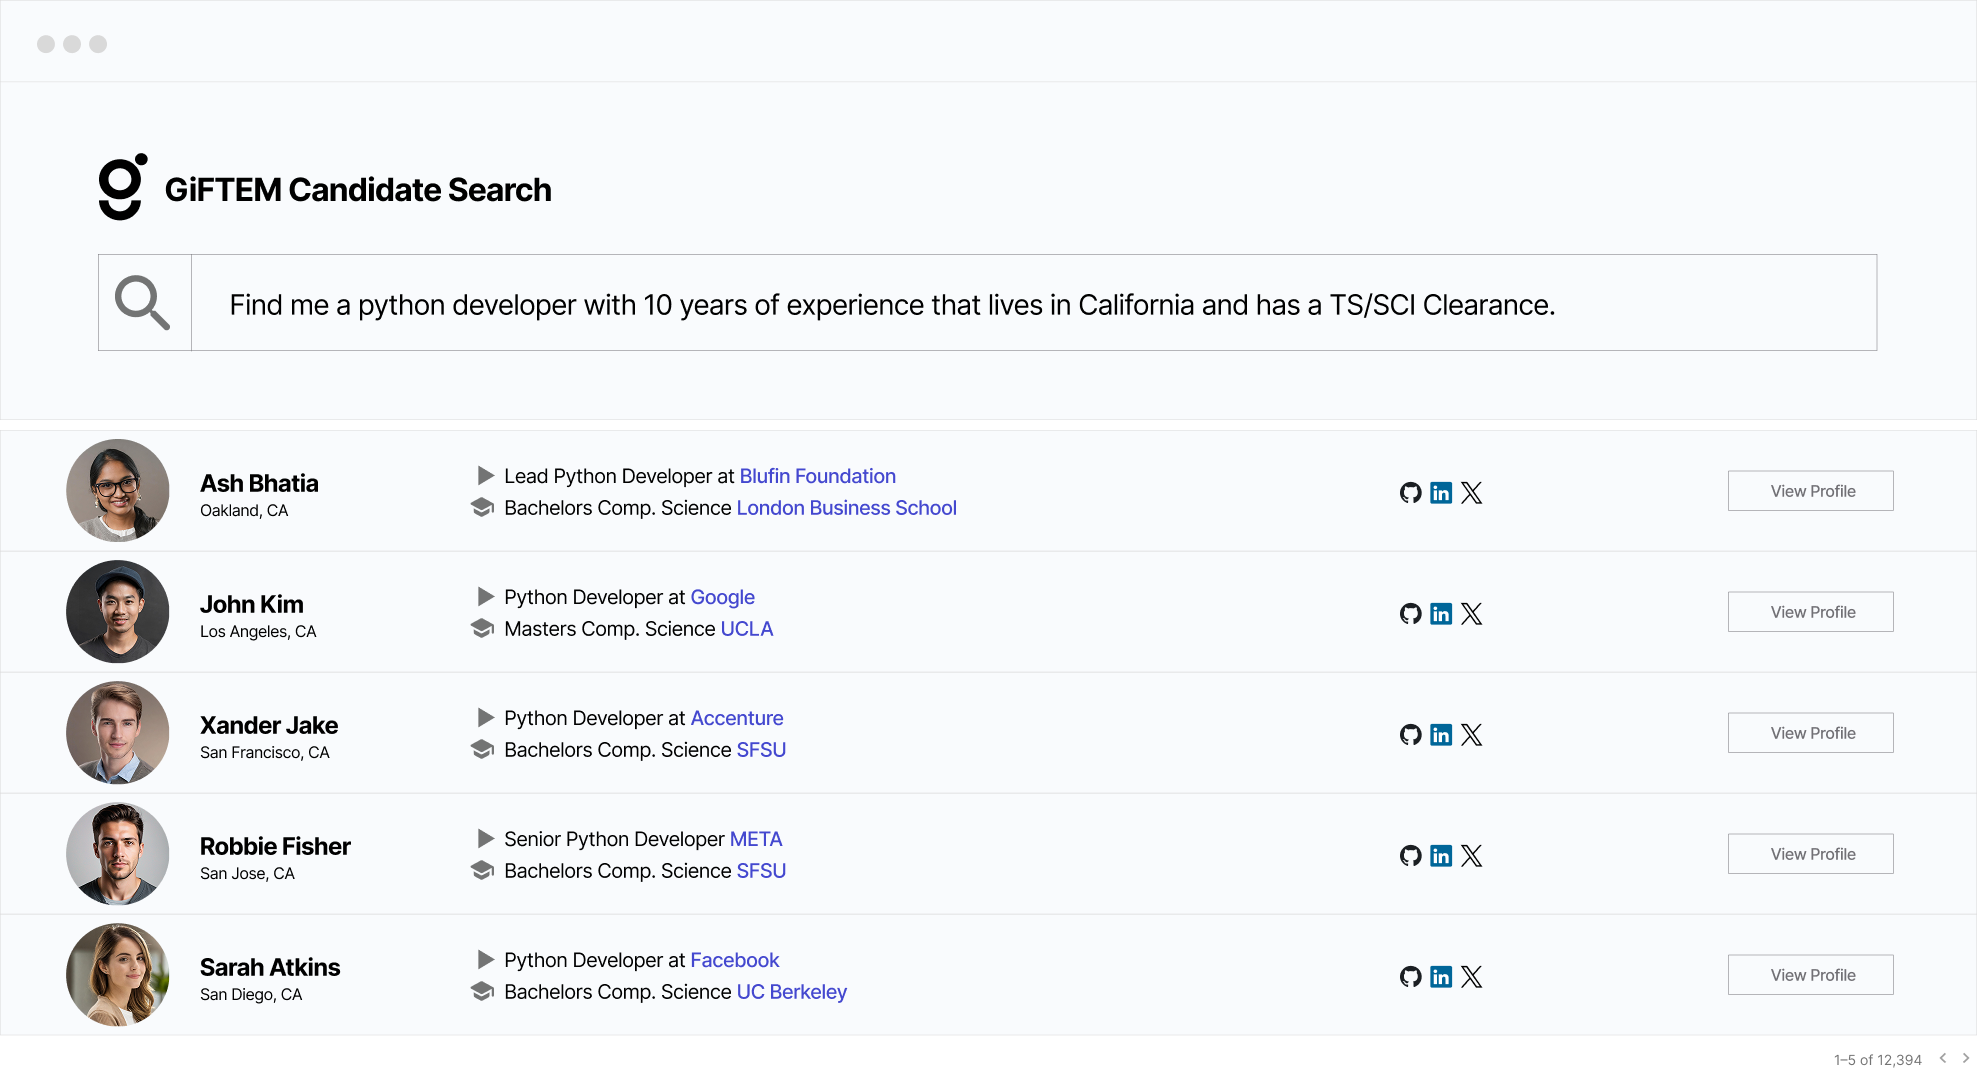Click the UC Berkeley link

click(x=791, y=992)
